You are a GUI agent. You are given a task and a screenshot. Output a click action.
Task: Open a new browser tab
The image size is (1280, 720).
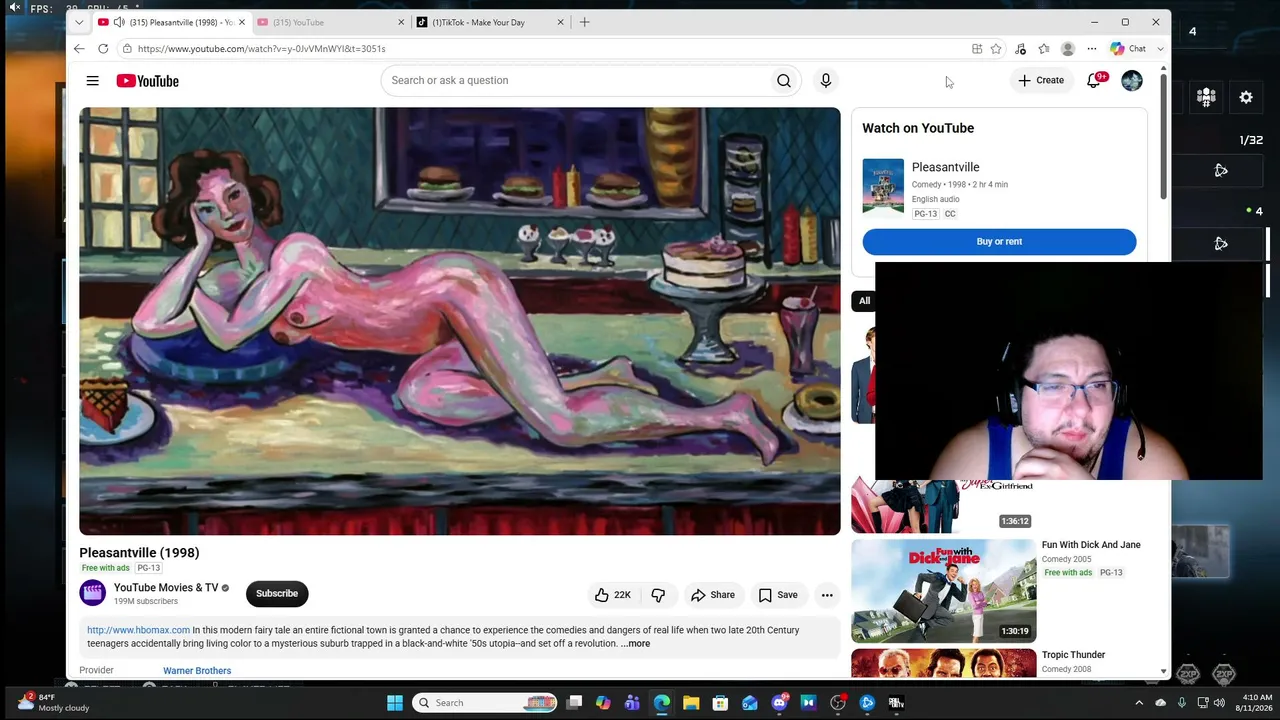point(585,22)
